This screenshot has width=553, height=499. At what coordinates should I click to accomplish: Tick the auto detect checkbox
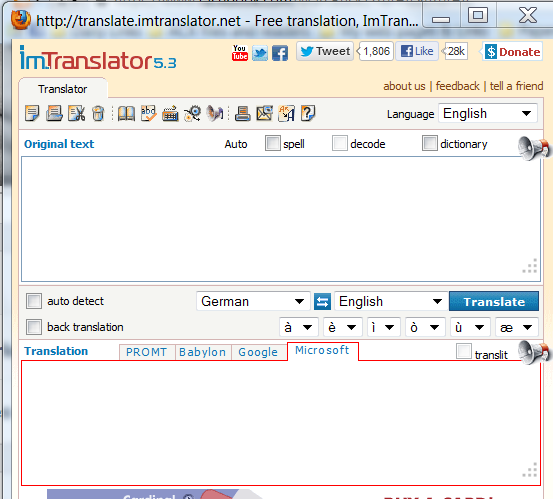[x=34, y=301]
